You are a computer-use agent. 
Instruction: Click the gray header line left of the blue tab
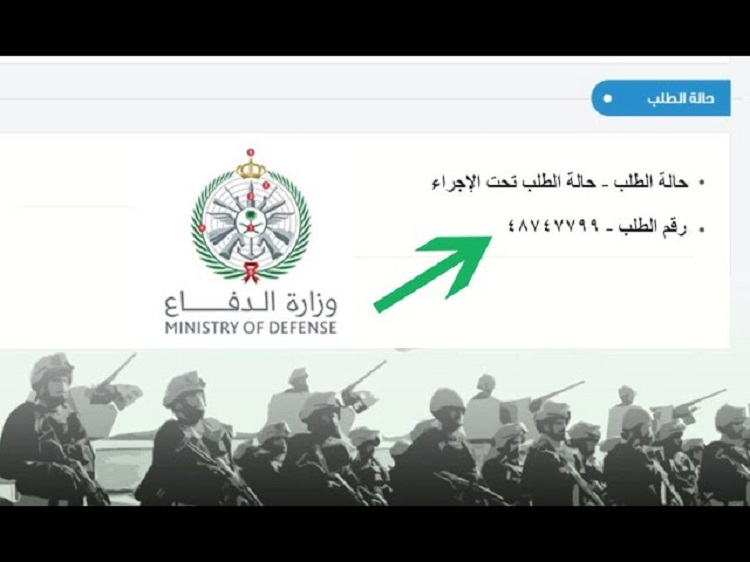(296, 99)
